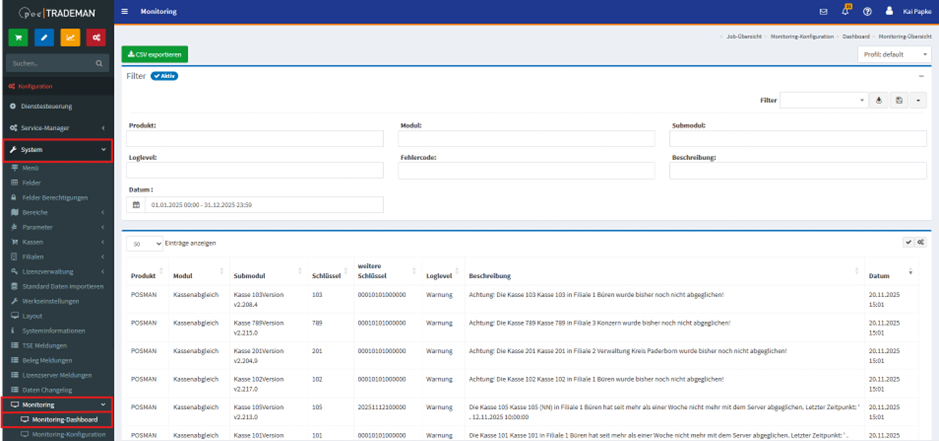Click the green shopping cart tile
The image size is (939, 441).
pyautogui.click(x=18, y=37)
